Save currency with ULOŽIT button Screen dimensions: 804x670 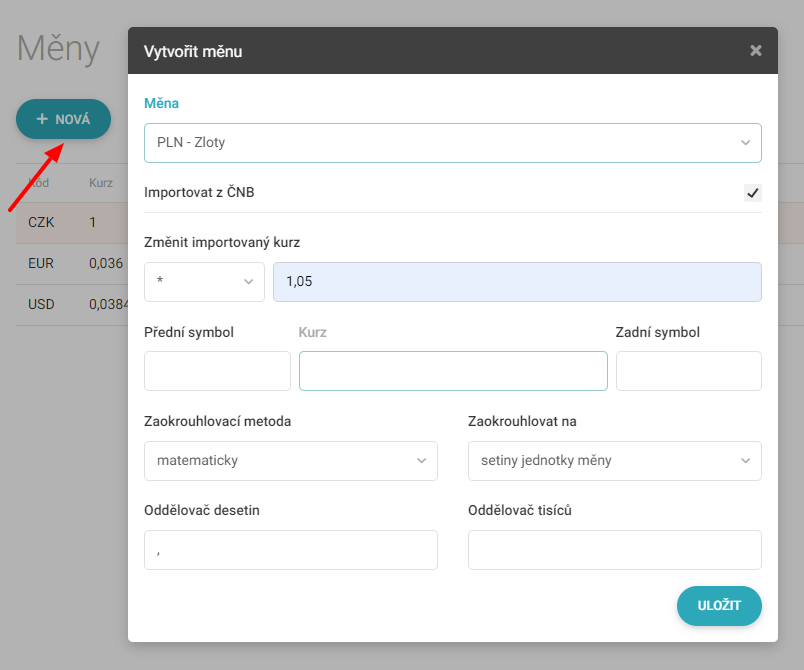[719, 605]
